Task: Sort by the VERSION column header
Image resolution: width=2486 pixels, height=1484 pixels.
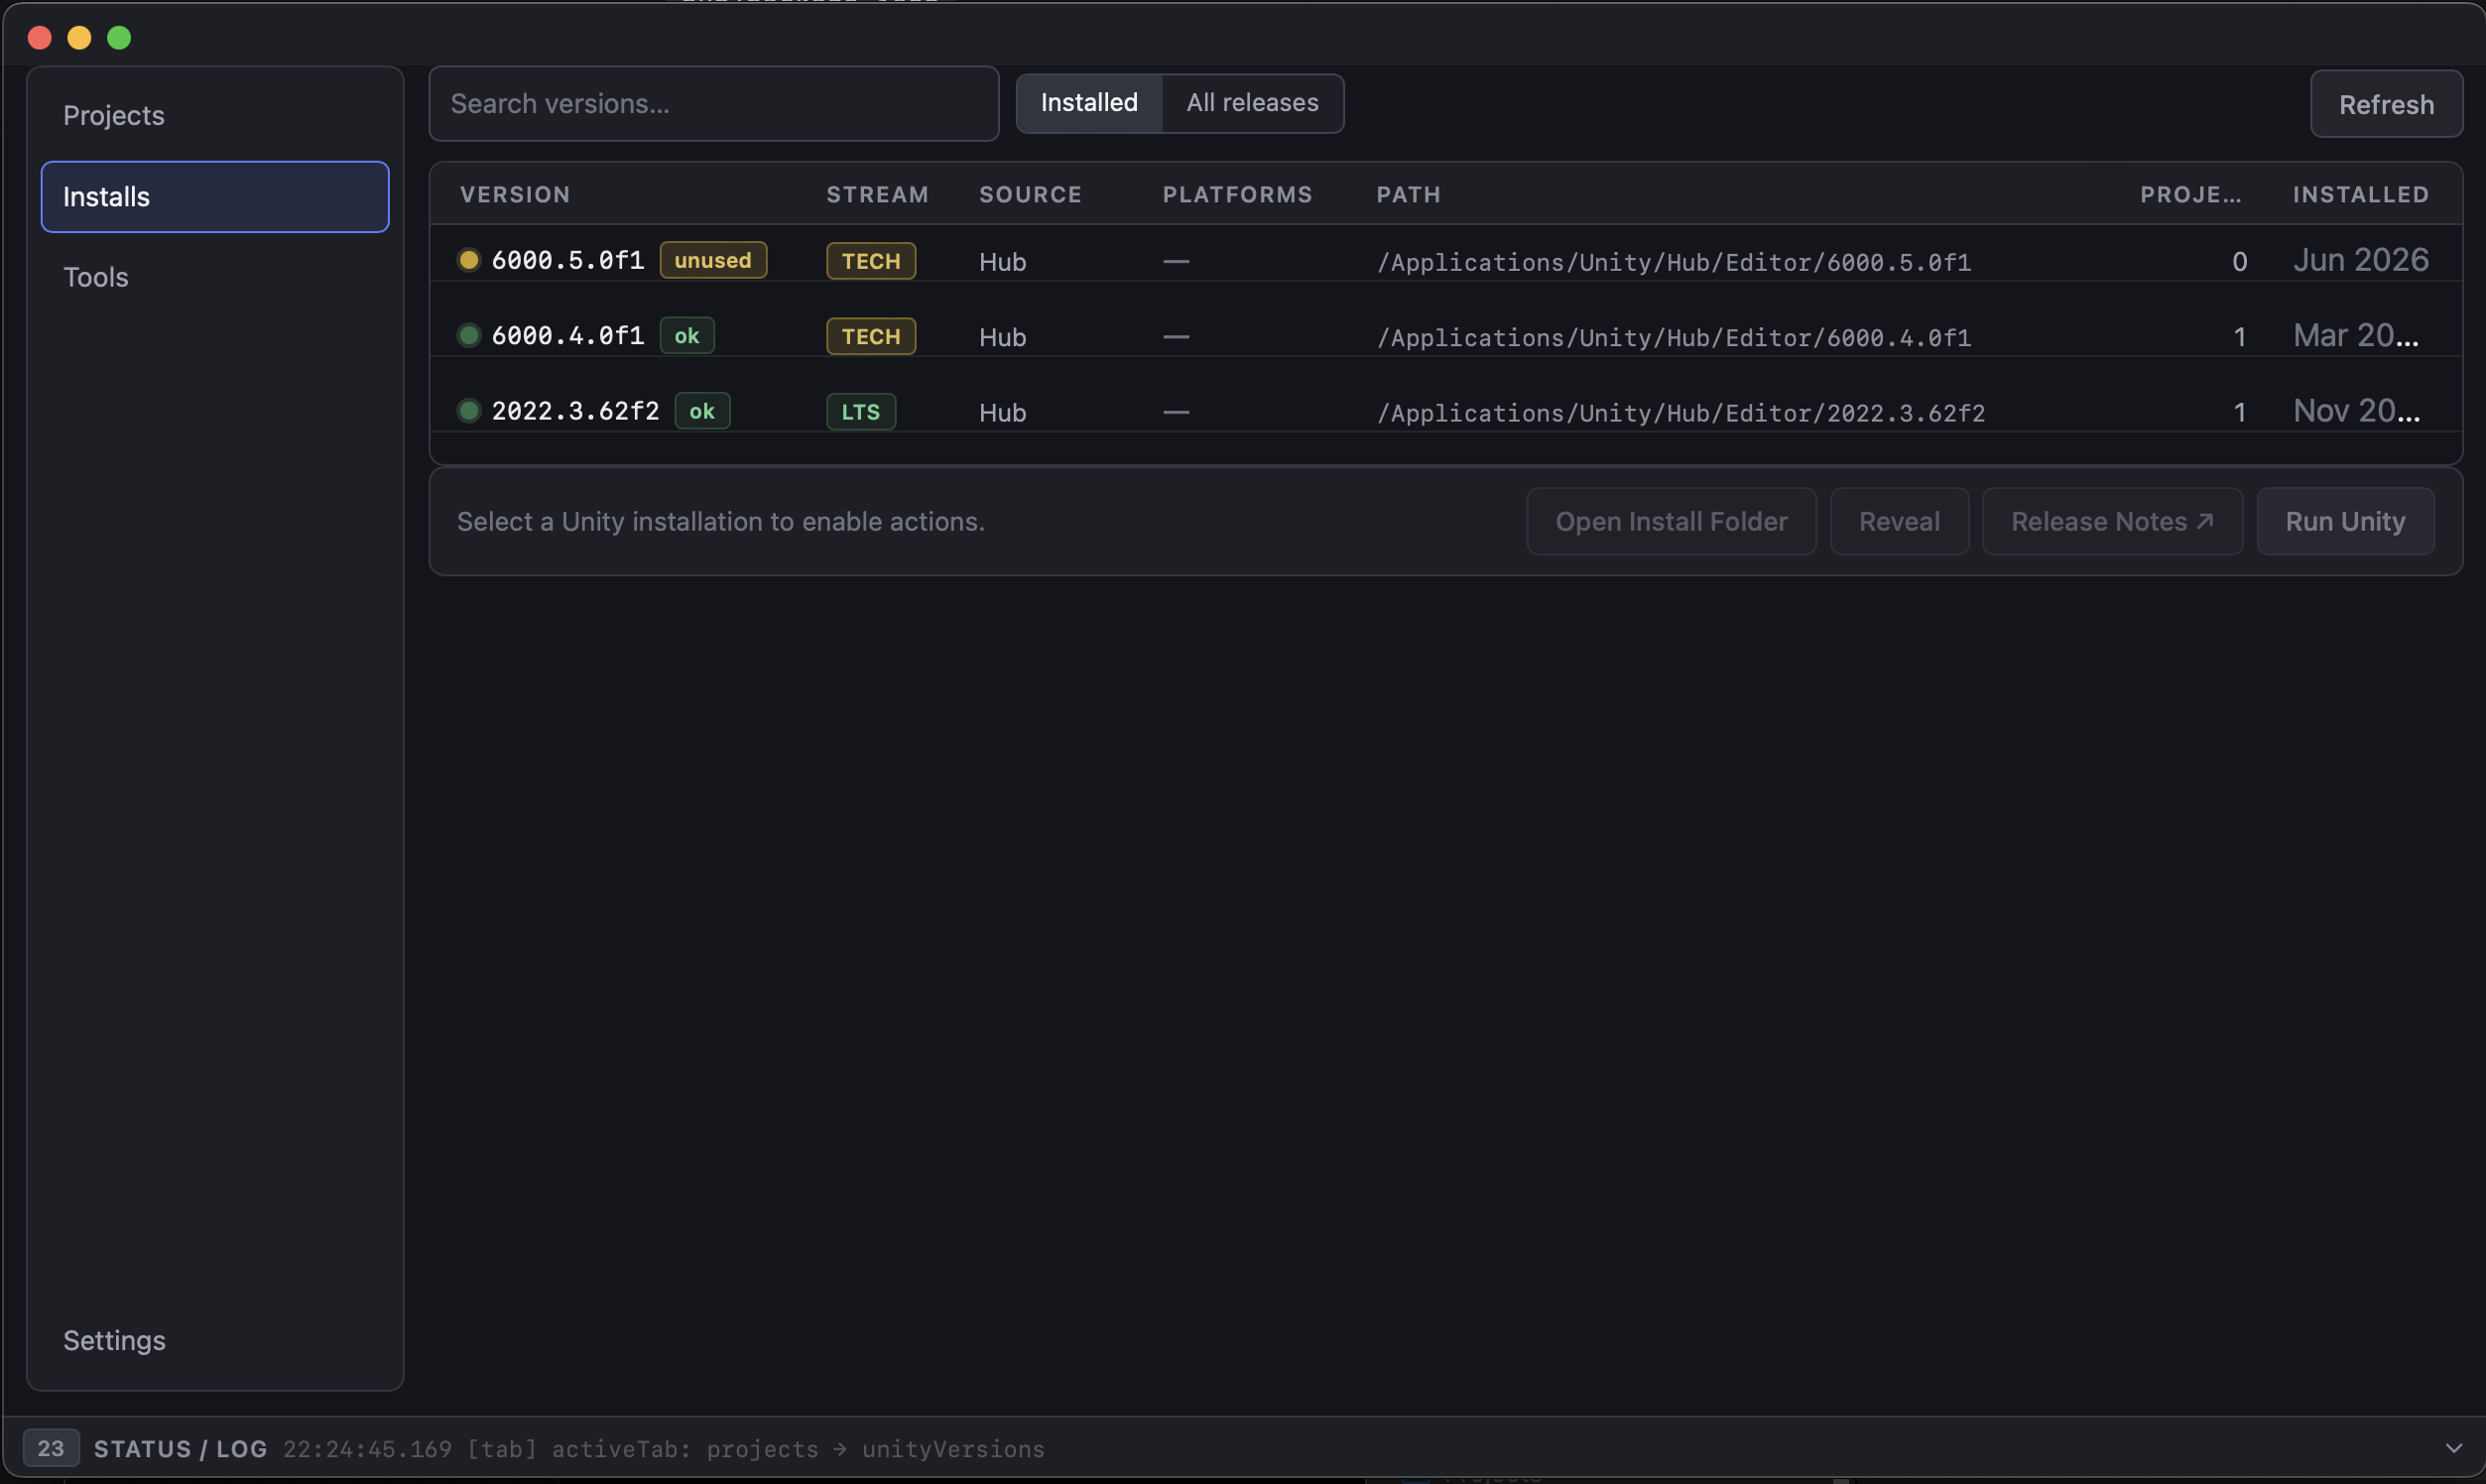Action: 515,194
